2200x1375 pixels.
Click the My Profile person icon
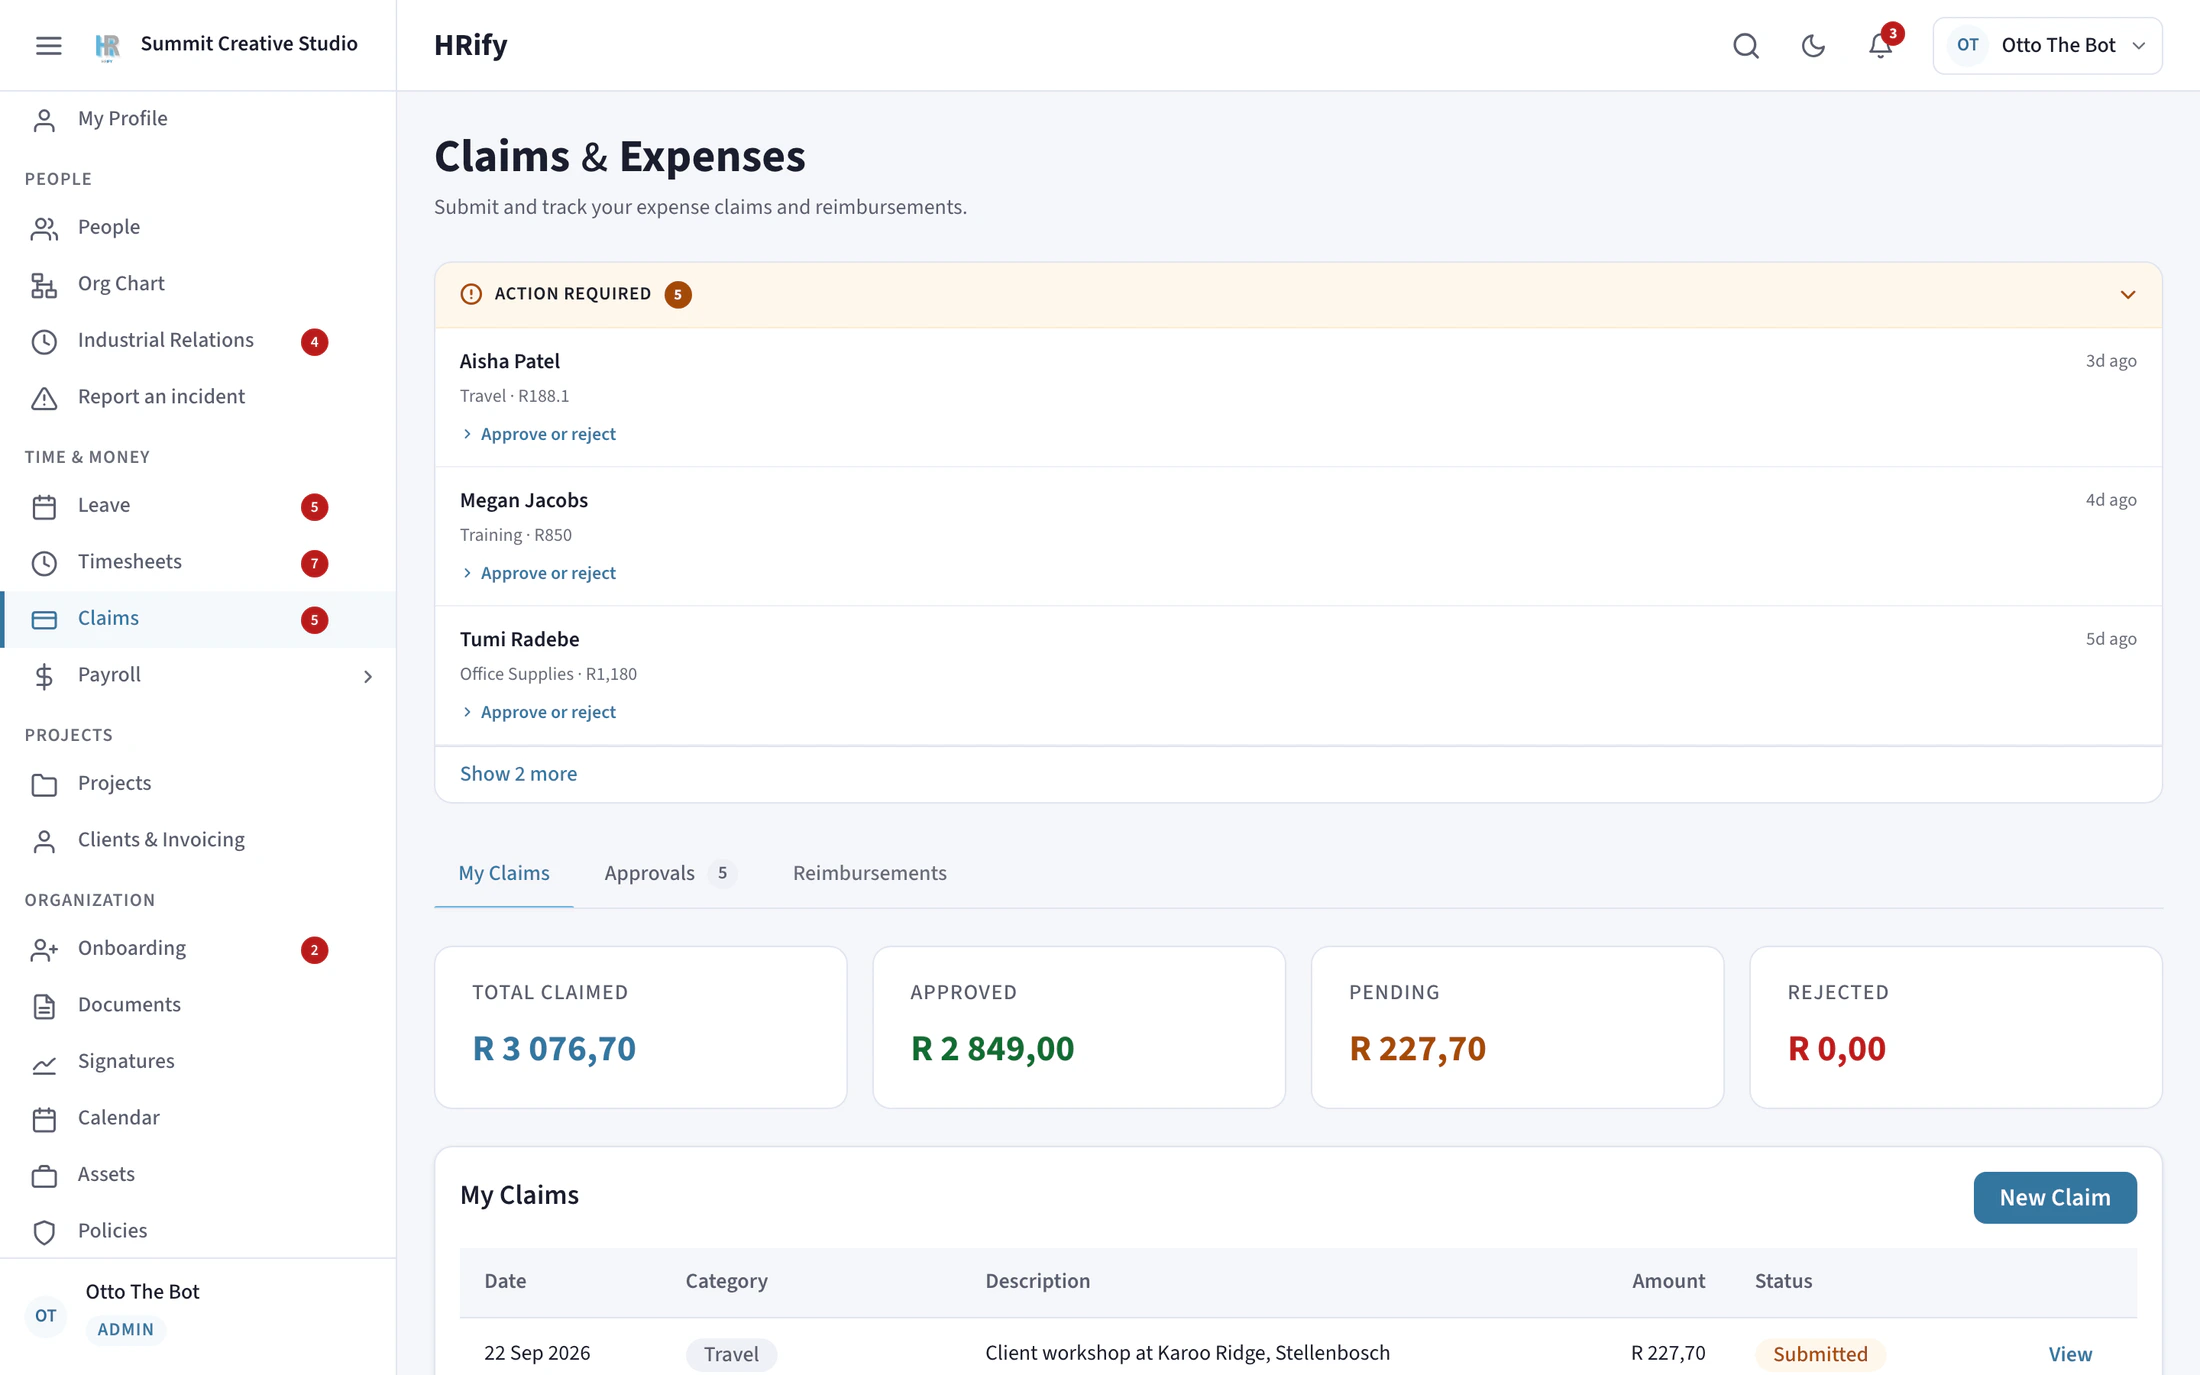[44, 120]
